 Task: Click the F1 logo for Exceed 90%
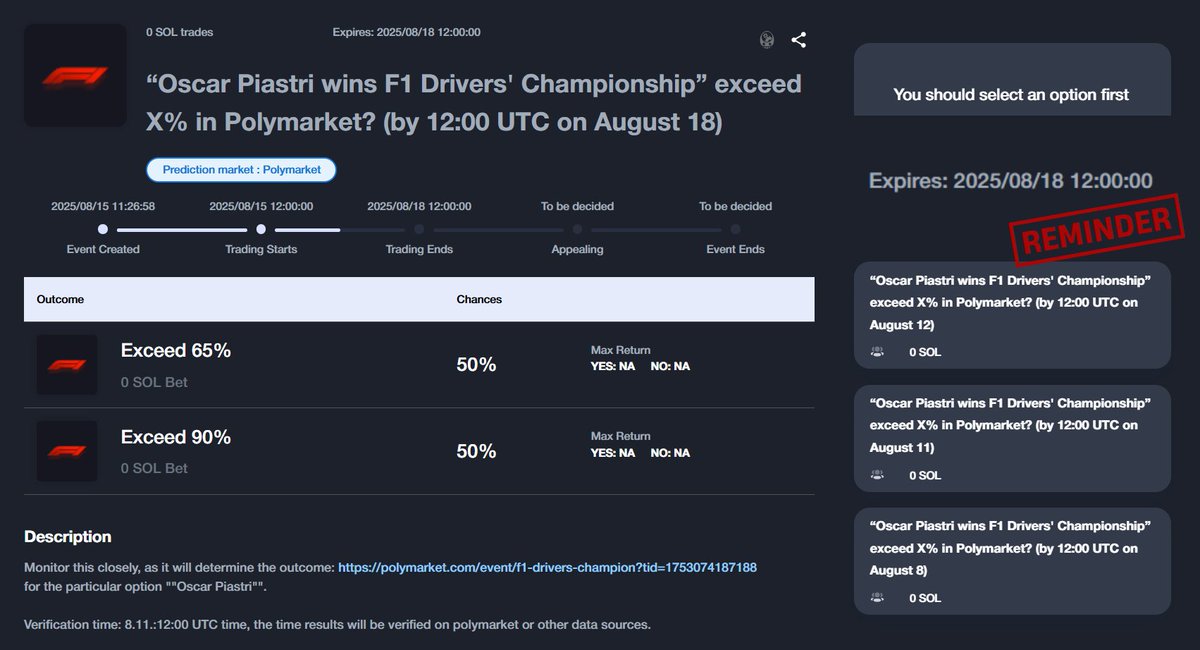click(x=67, y=451)
